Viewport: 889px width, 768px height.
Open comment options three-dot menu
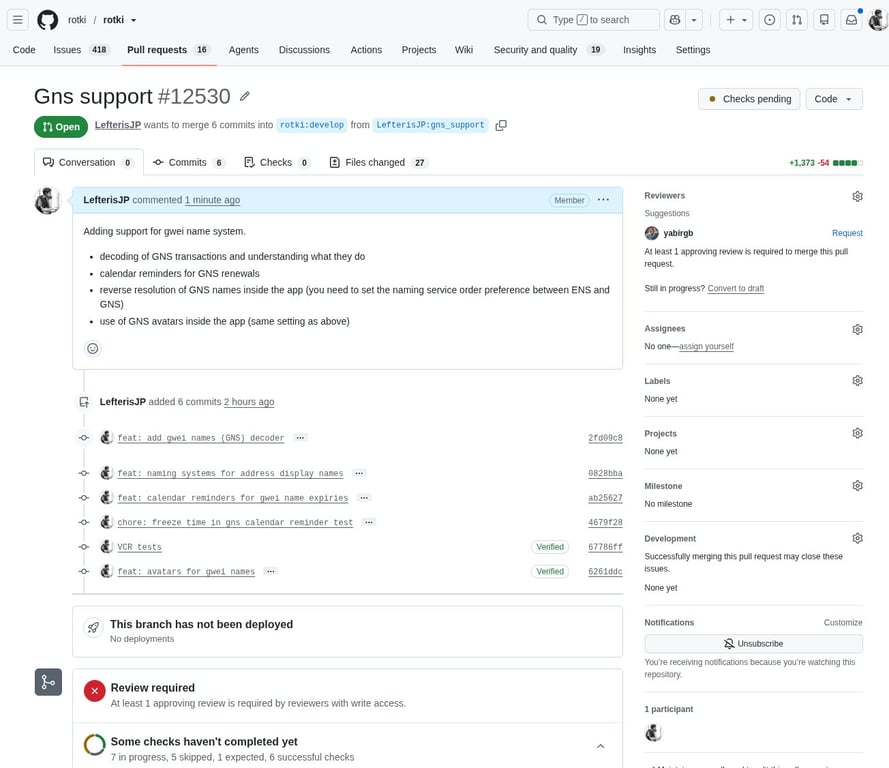[603, 200]
